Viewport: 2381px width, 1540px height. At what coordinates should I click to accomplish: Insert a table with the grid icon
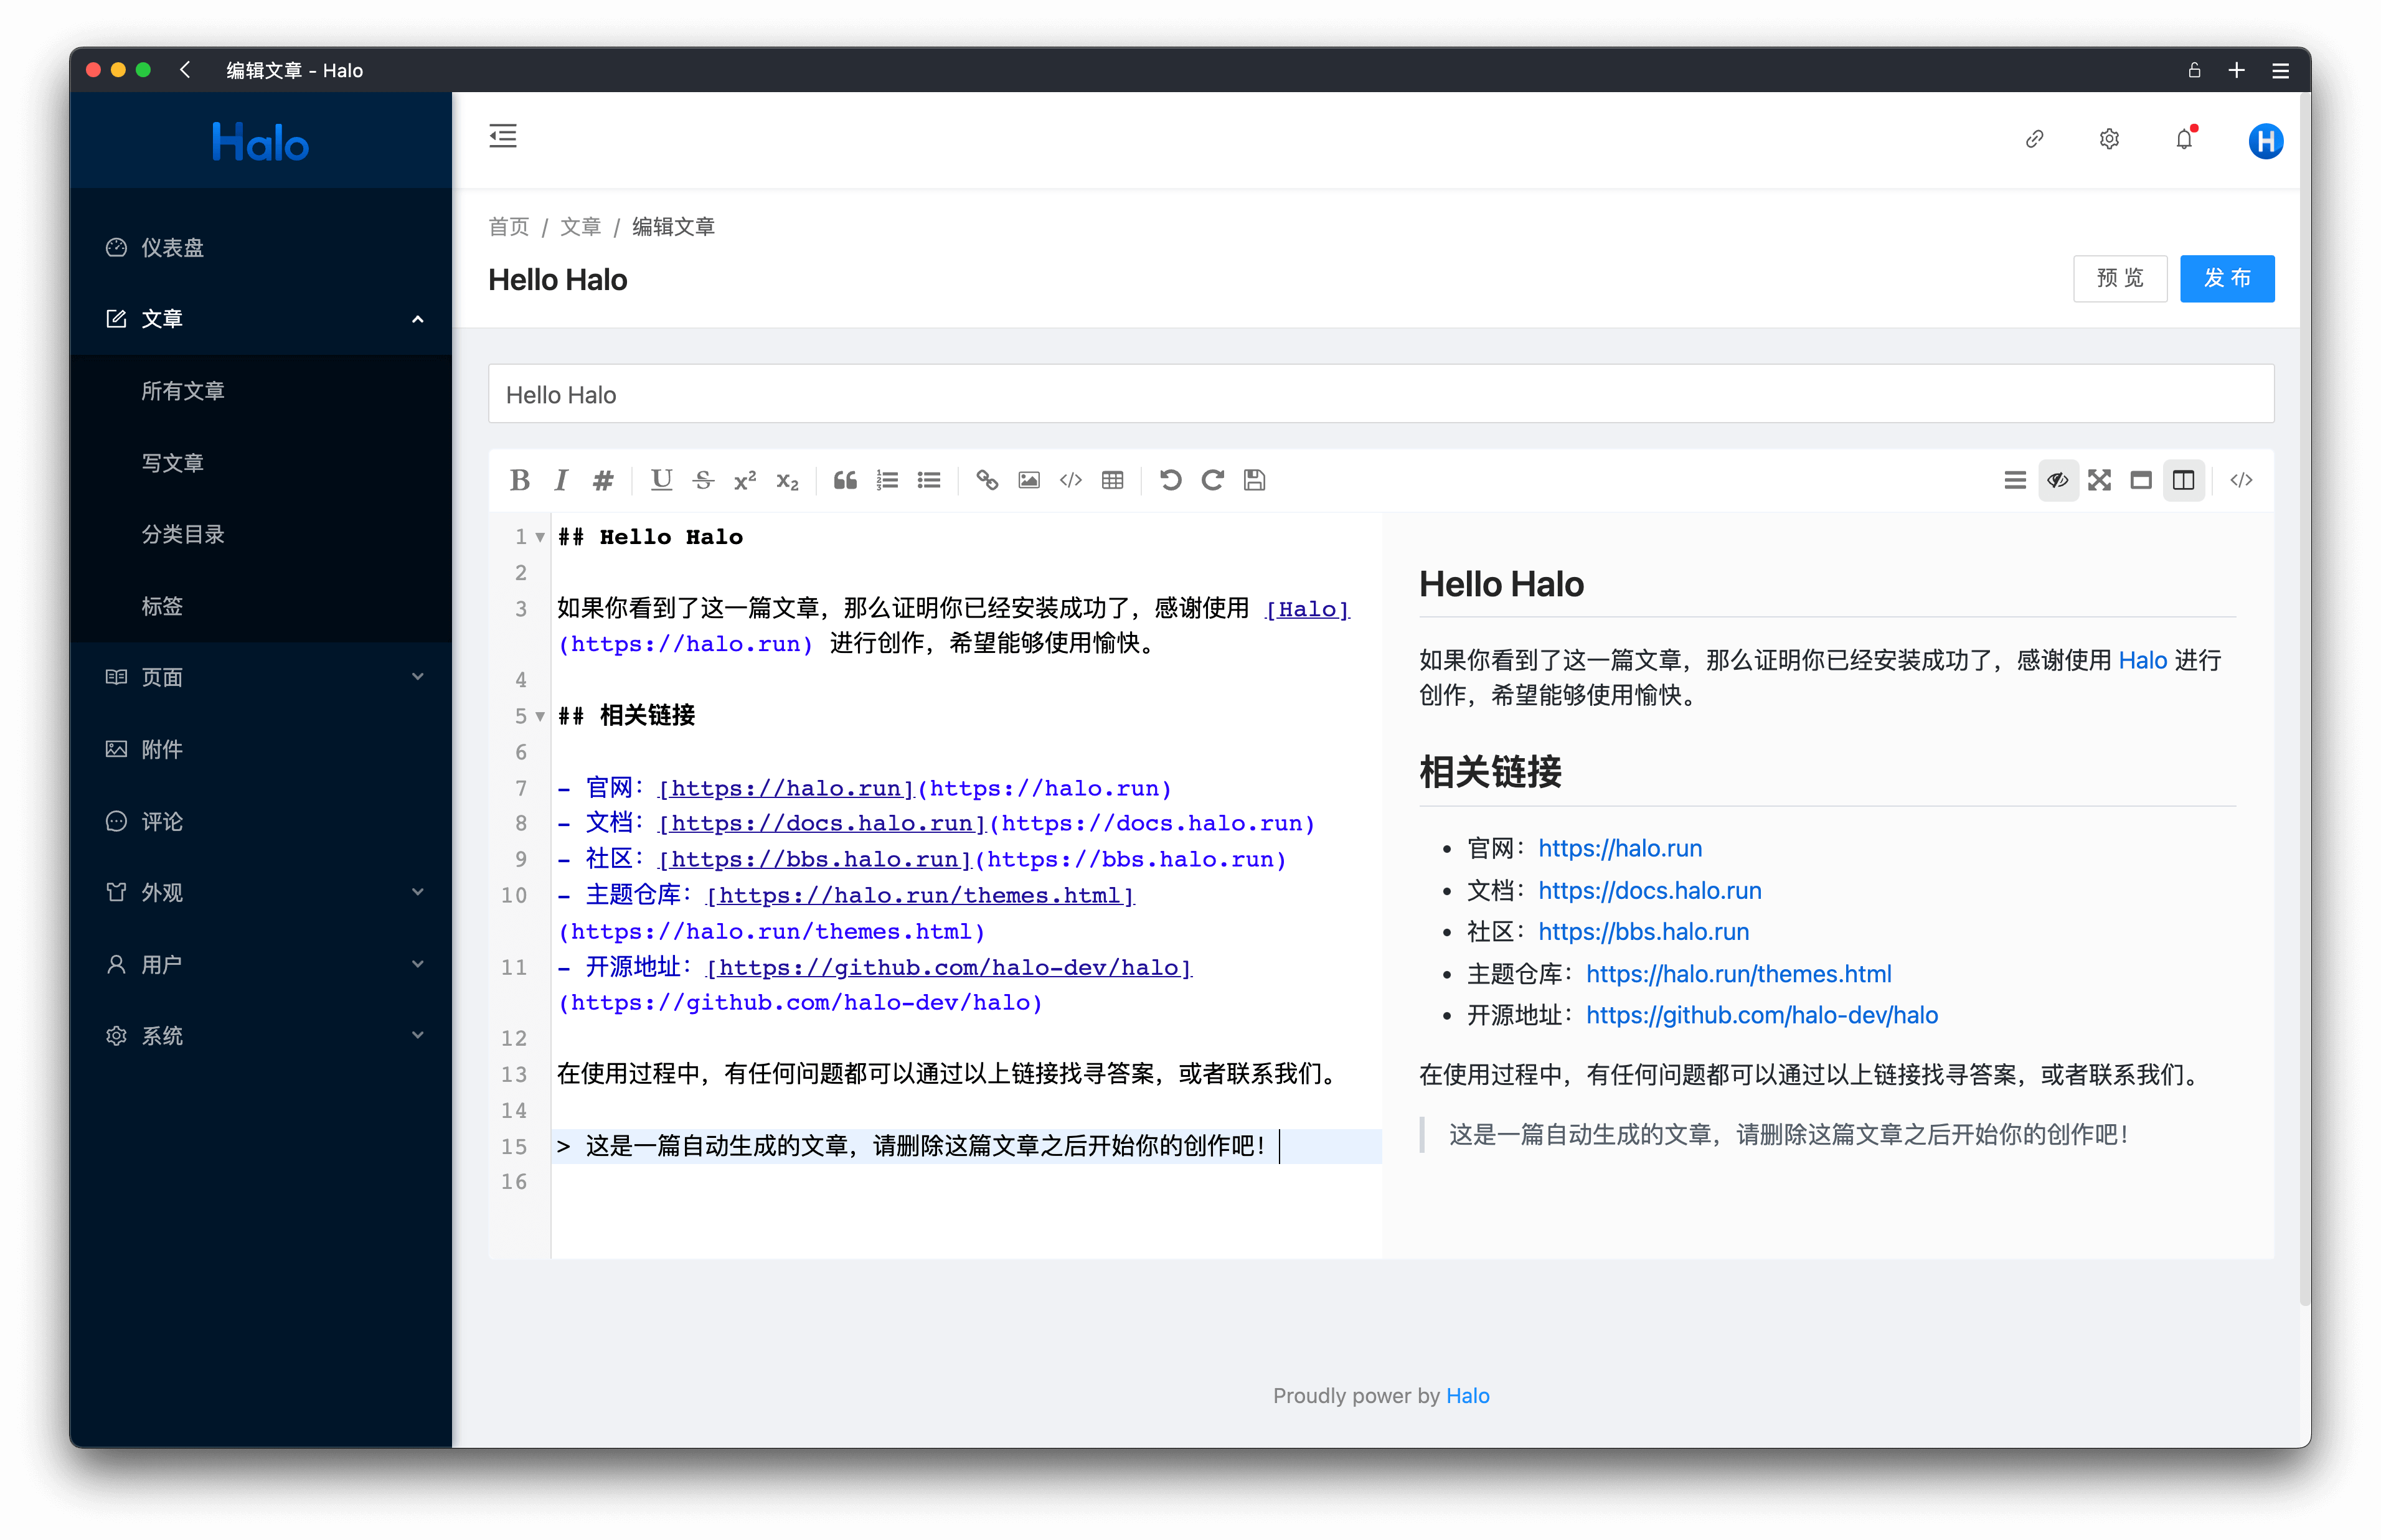[x=1112, y=480]
